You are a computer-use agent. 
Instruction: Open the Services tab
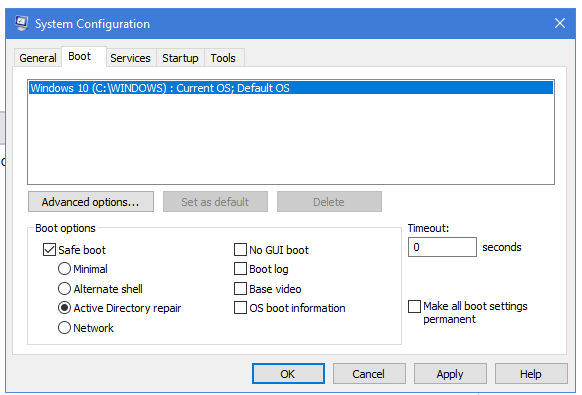coord(130,58)
